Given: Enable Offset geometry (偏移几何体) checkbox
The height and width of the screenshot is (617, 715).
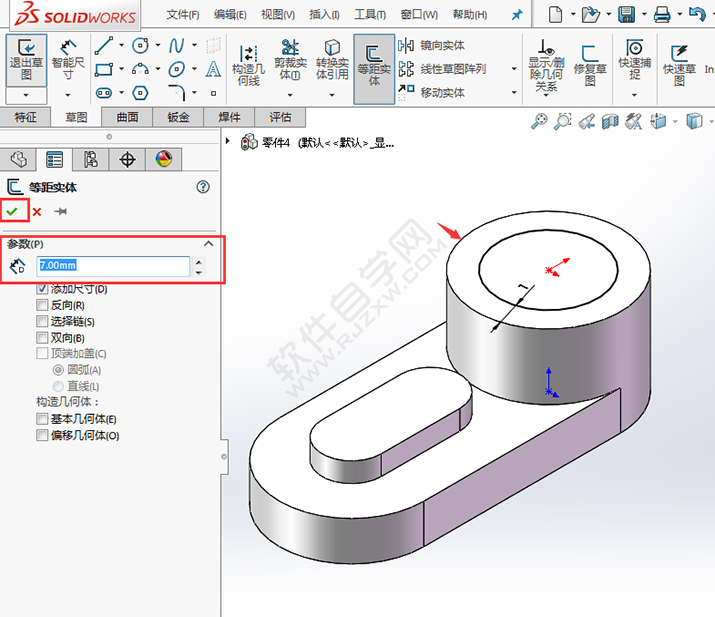Looking at the screenshot, I should (x=42, y=435).
